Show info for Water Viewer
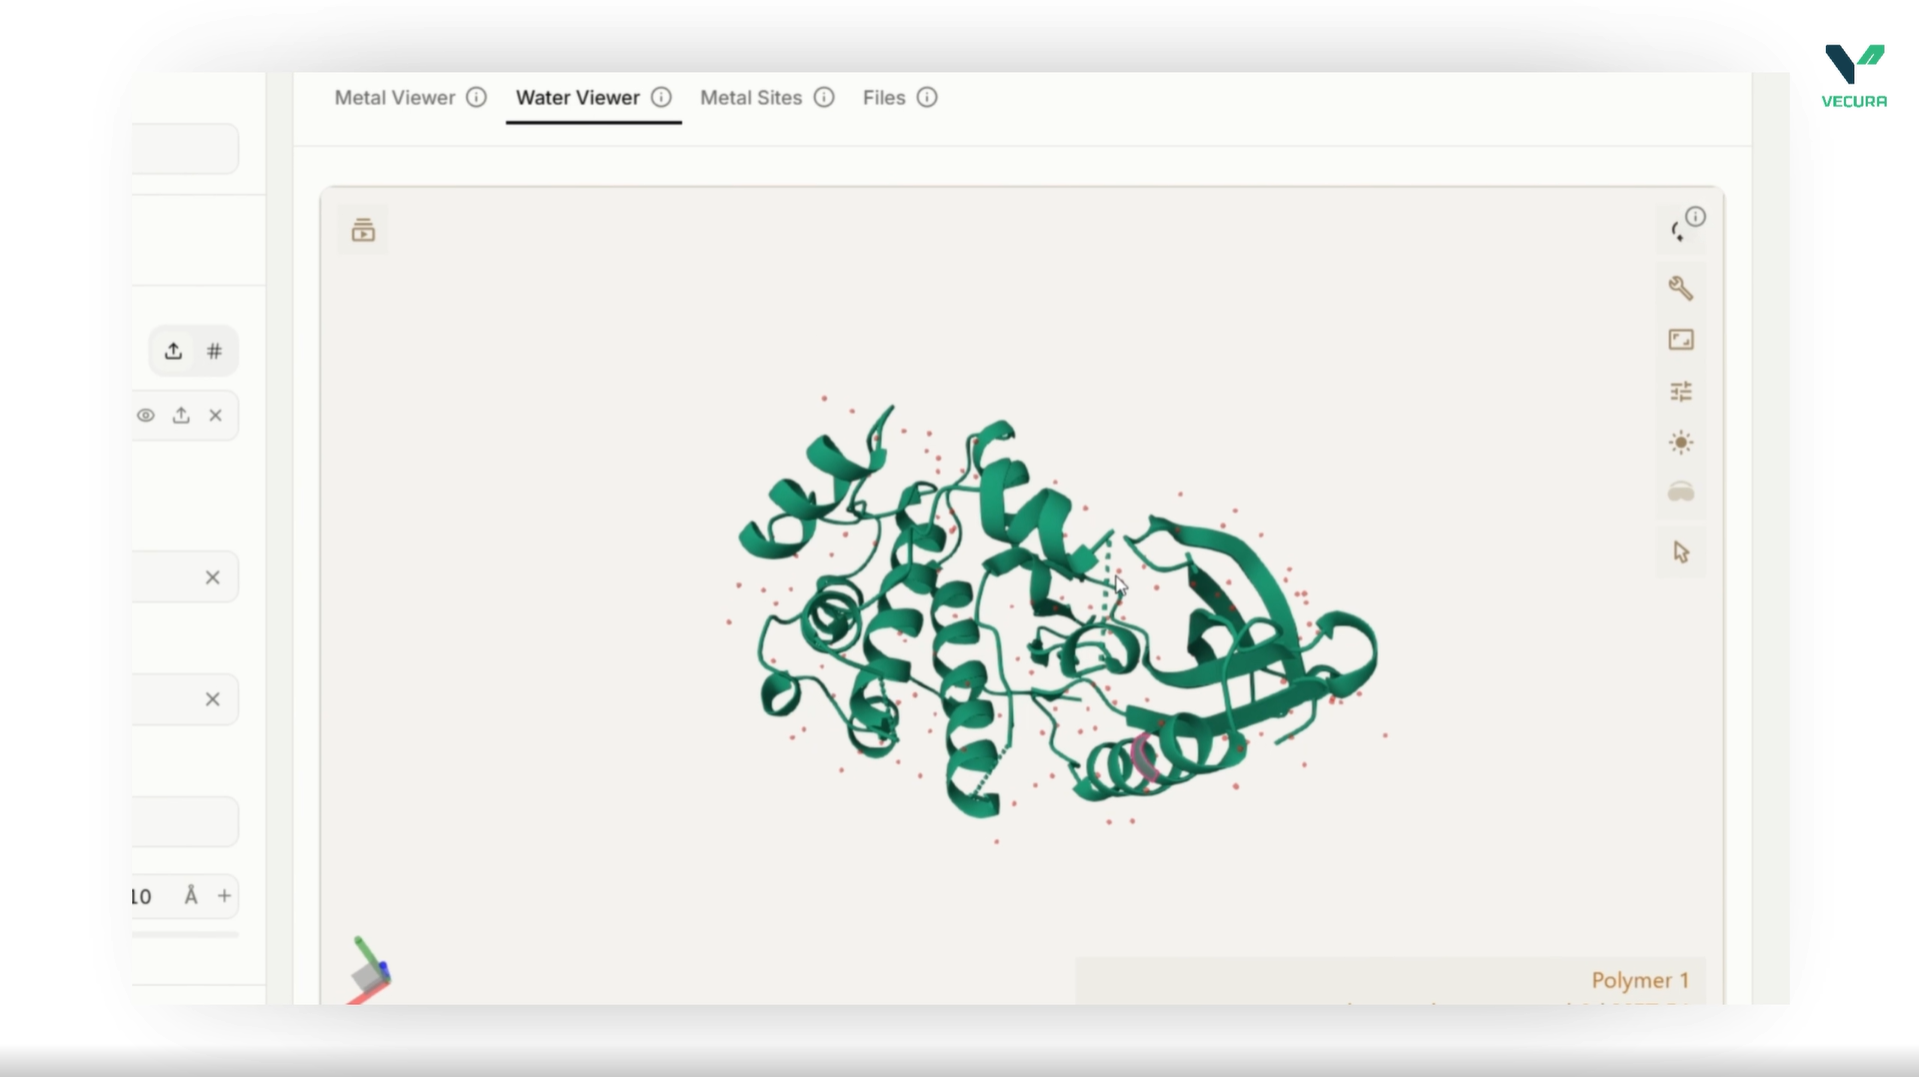This screenshot has height=1077, width=1919. pos(661,98)
